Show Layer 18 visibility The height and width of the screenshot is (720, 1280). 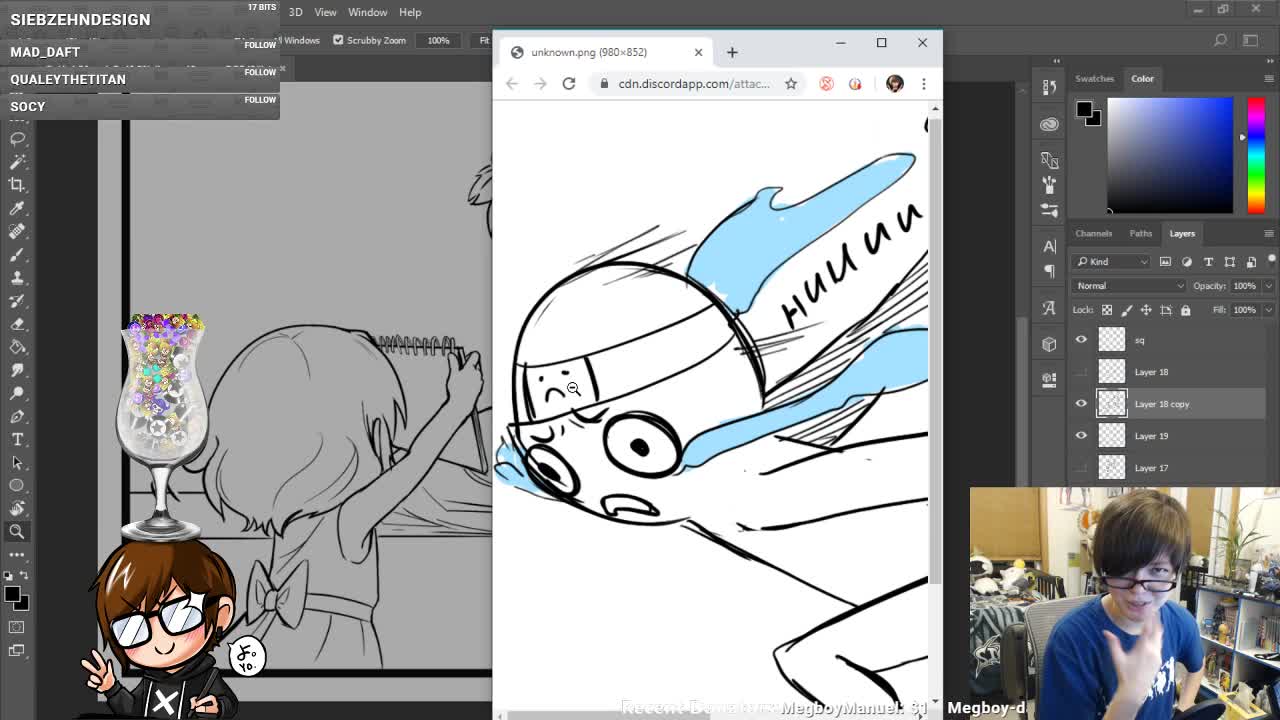(1081, 372)
